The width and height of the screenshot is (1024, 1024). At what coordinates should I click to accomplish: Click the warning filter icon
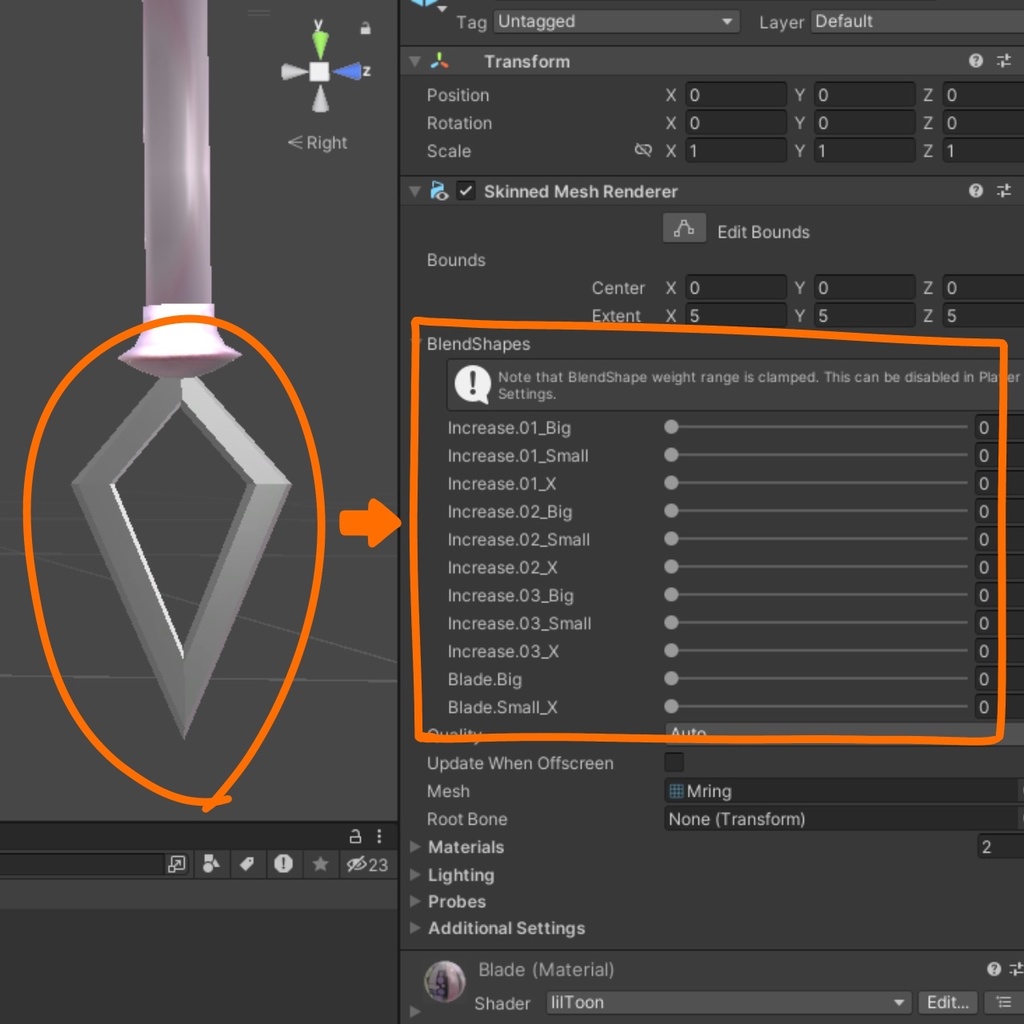point(284,864)
